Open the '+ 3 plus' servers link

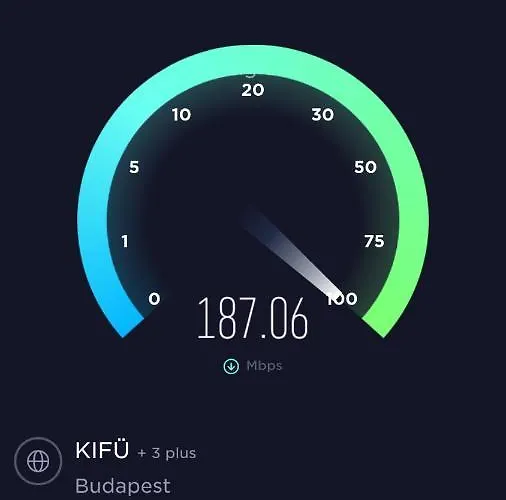coord(167,453)
